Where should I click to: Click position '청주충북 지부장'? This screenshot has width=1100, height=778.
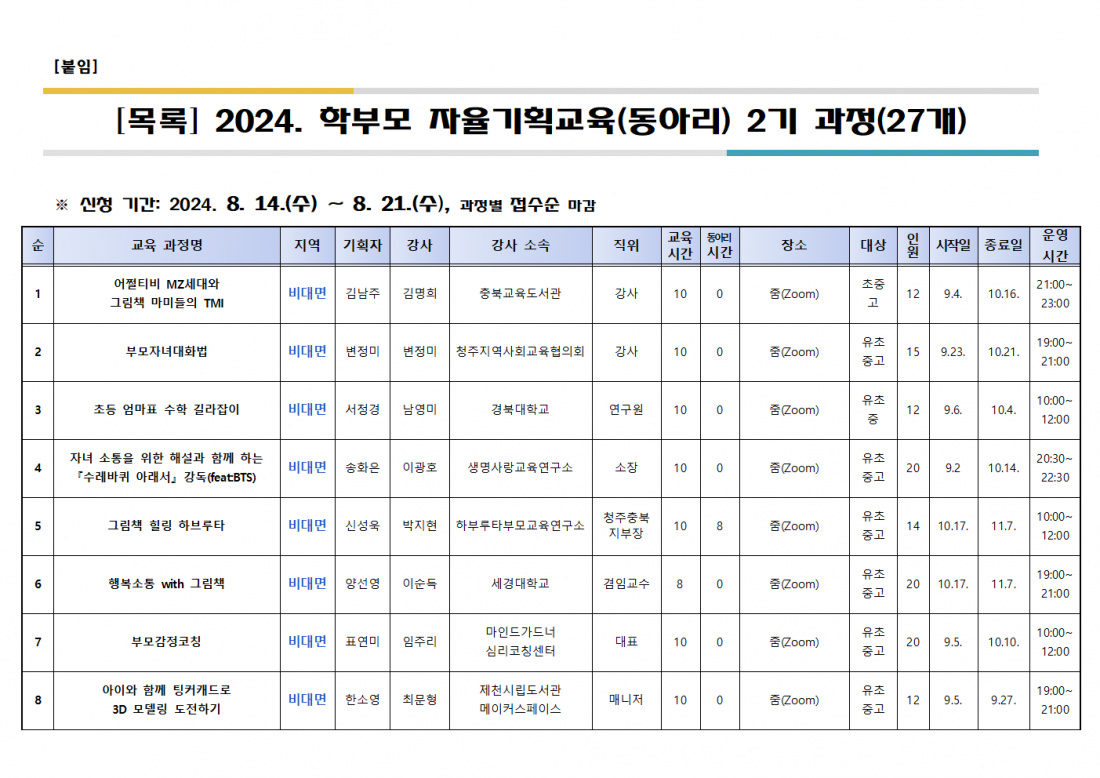pyautogui.click(x=626, y=525)
